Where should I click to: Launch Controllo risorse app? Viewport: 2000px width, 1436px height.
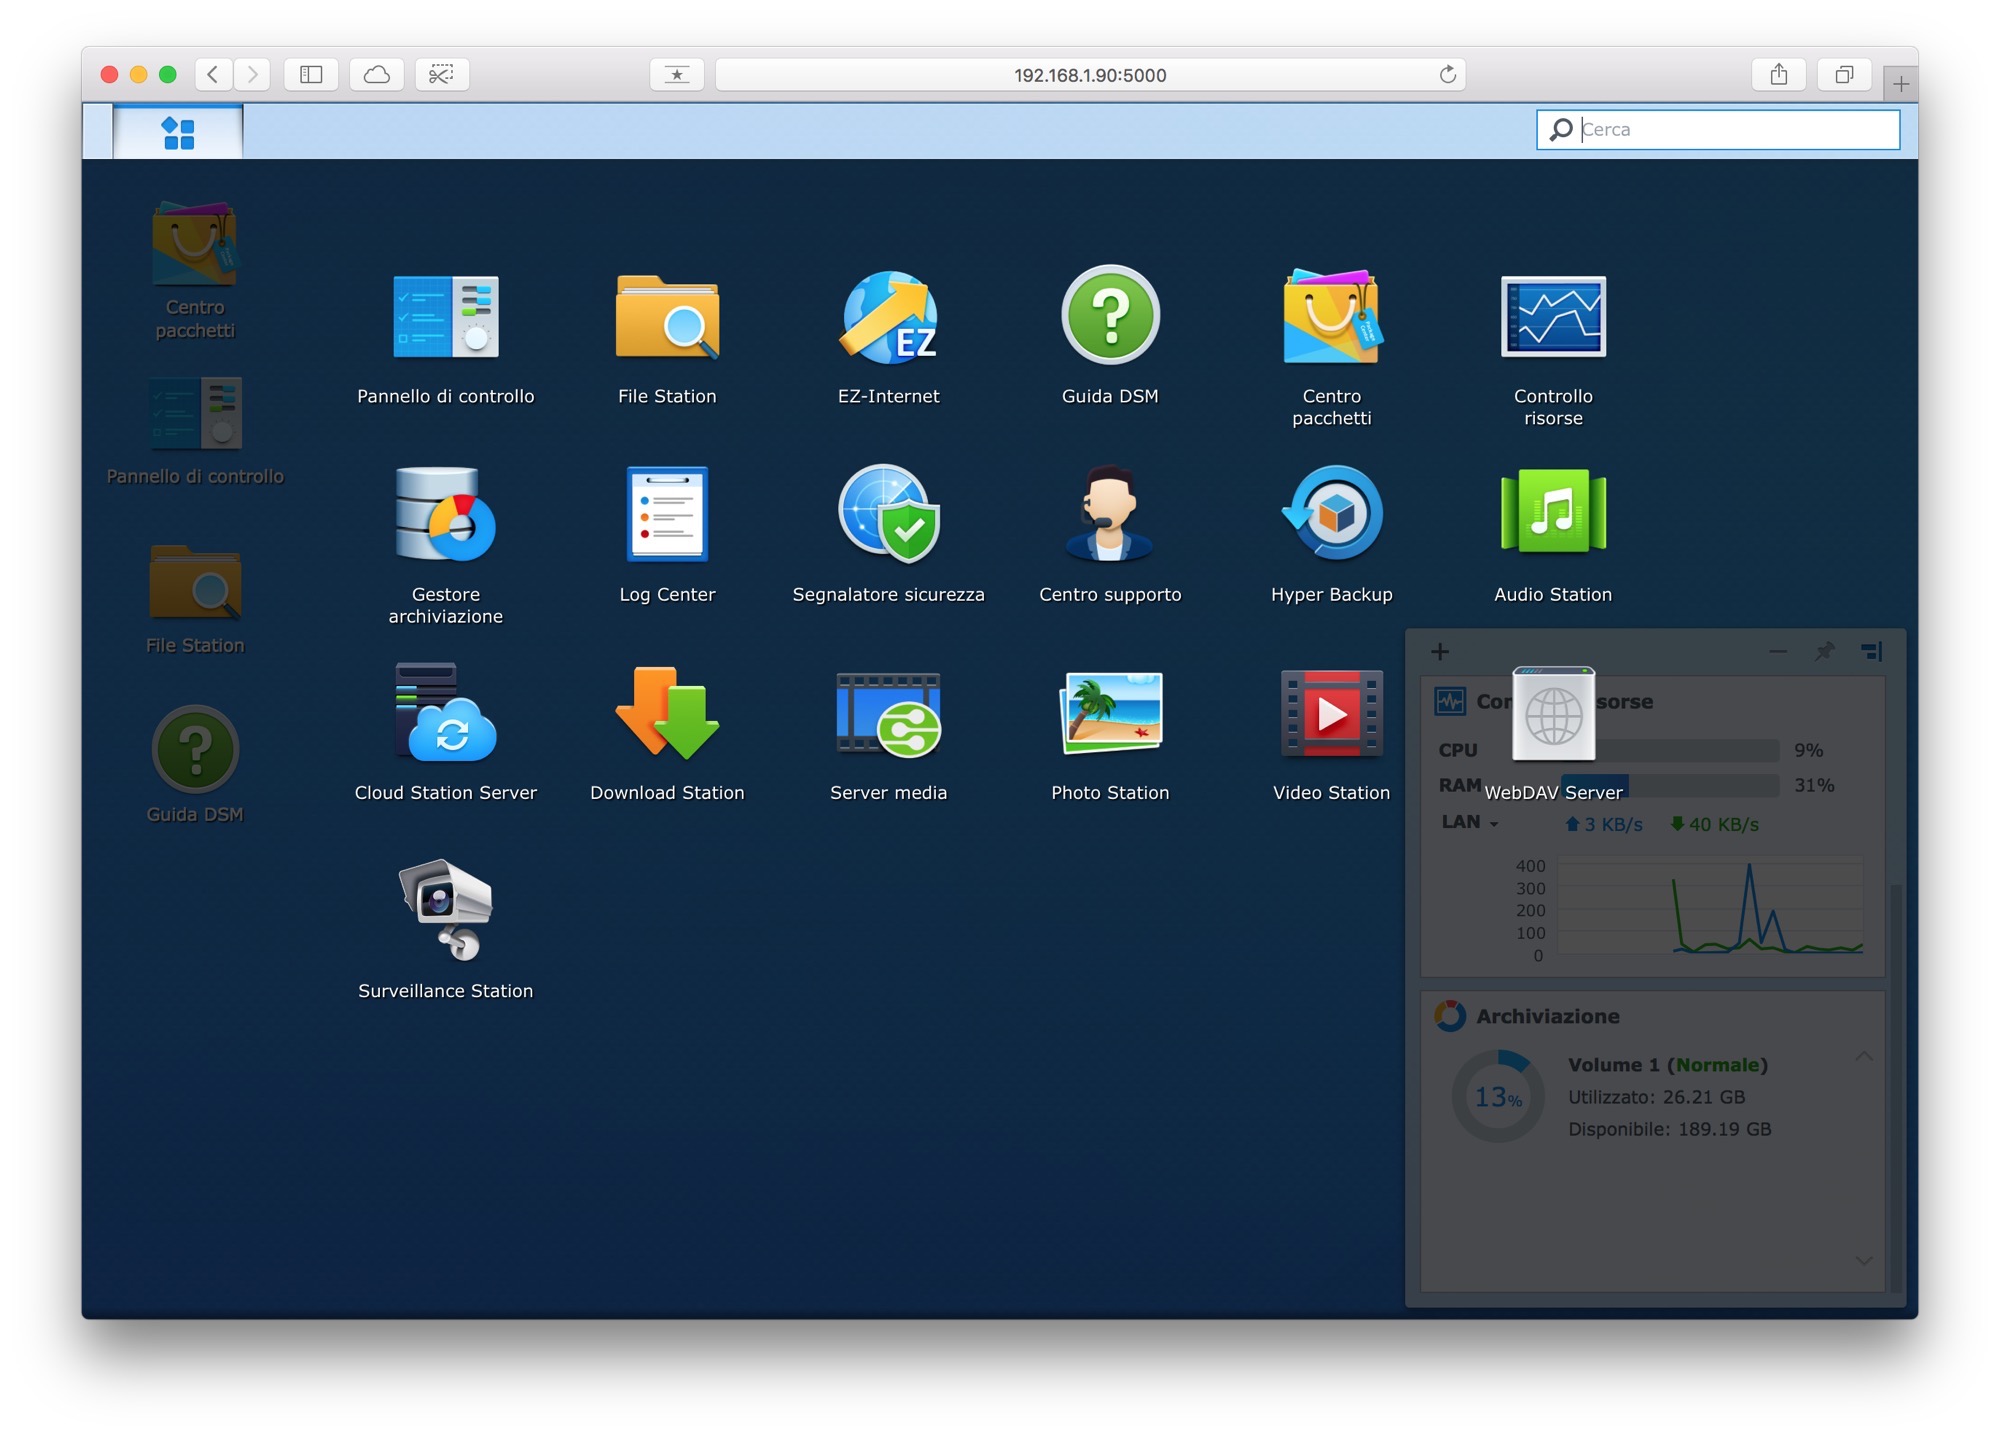(1553, 317)
